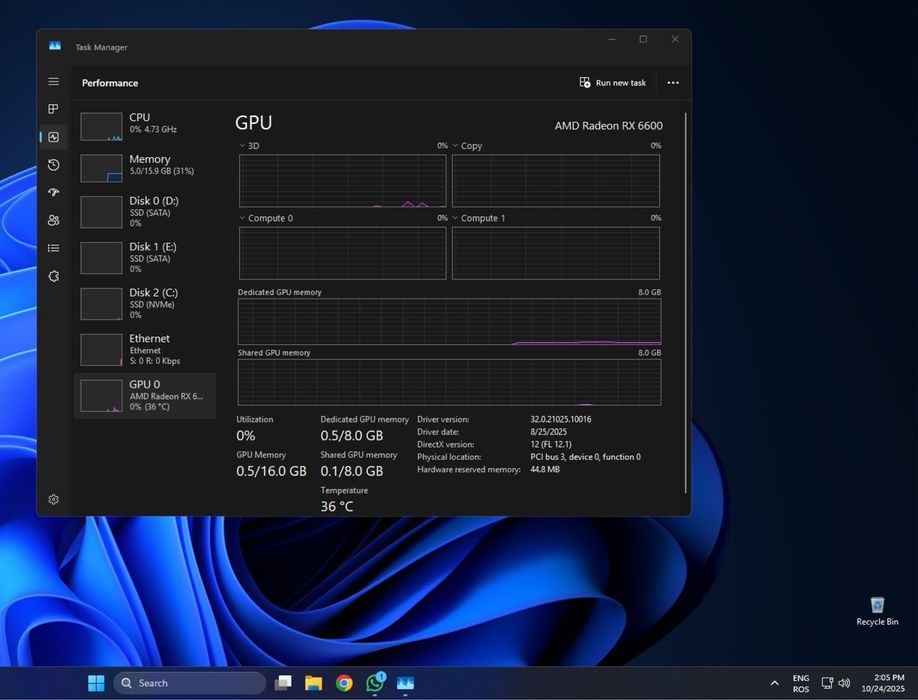918x700 pixels.
Task: Open the Windows Start menu
Action: [96, 683]
